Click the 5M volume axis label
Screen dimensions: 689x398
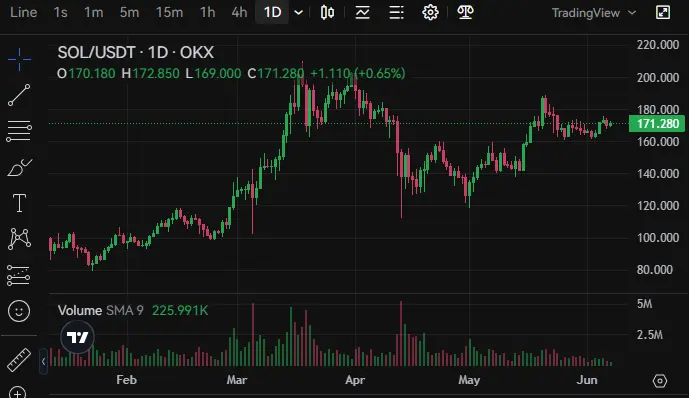click(x=645, y=304)
